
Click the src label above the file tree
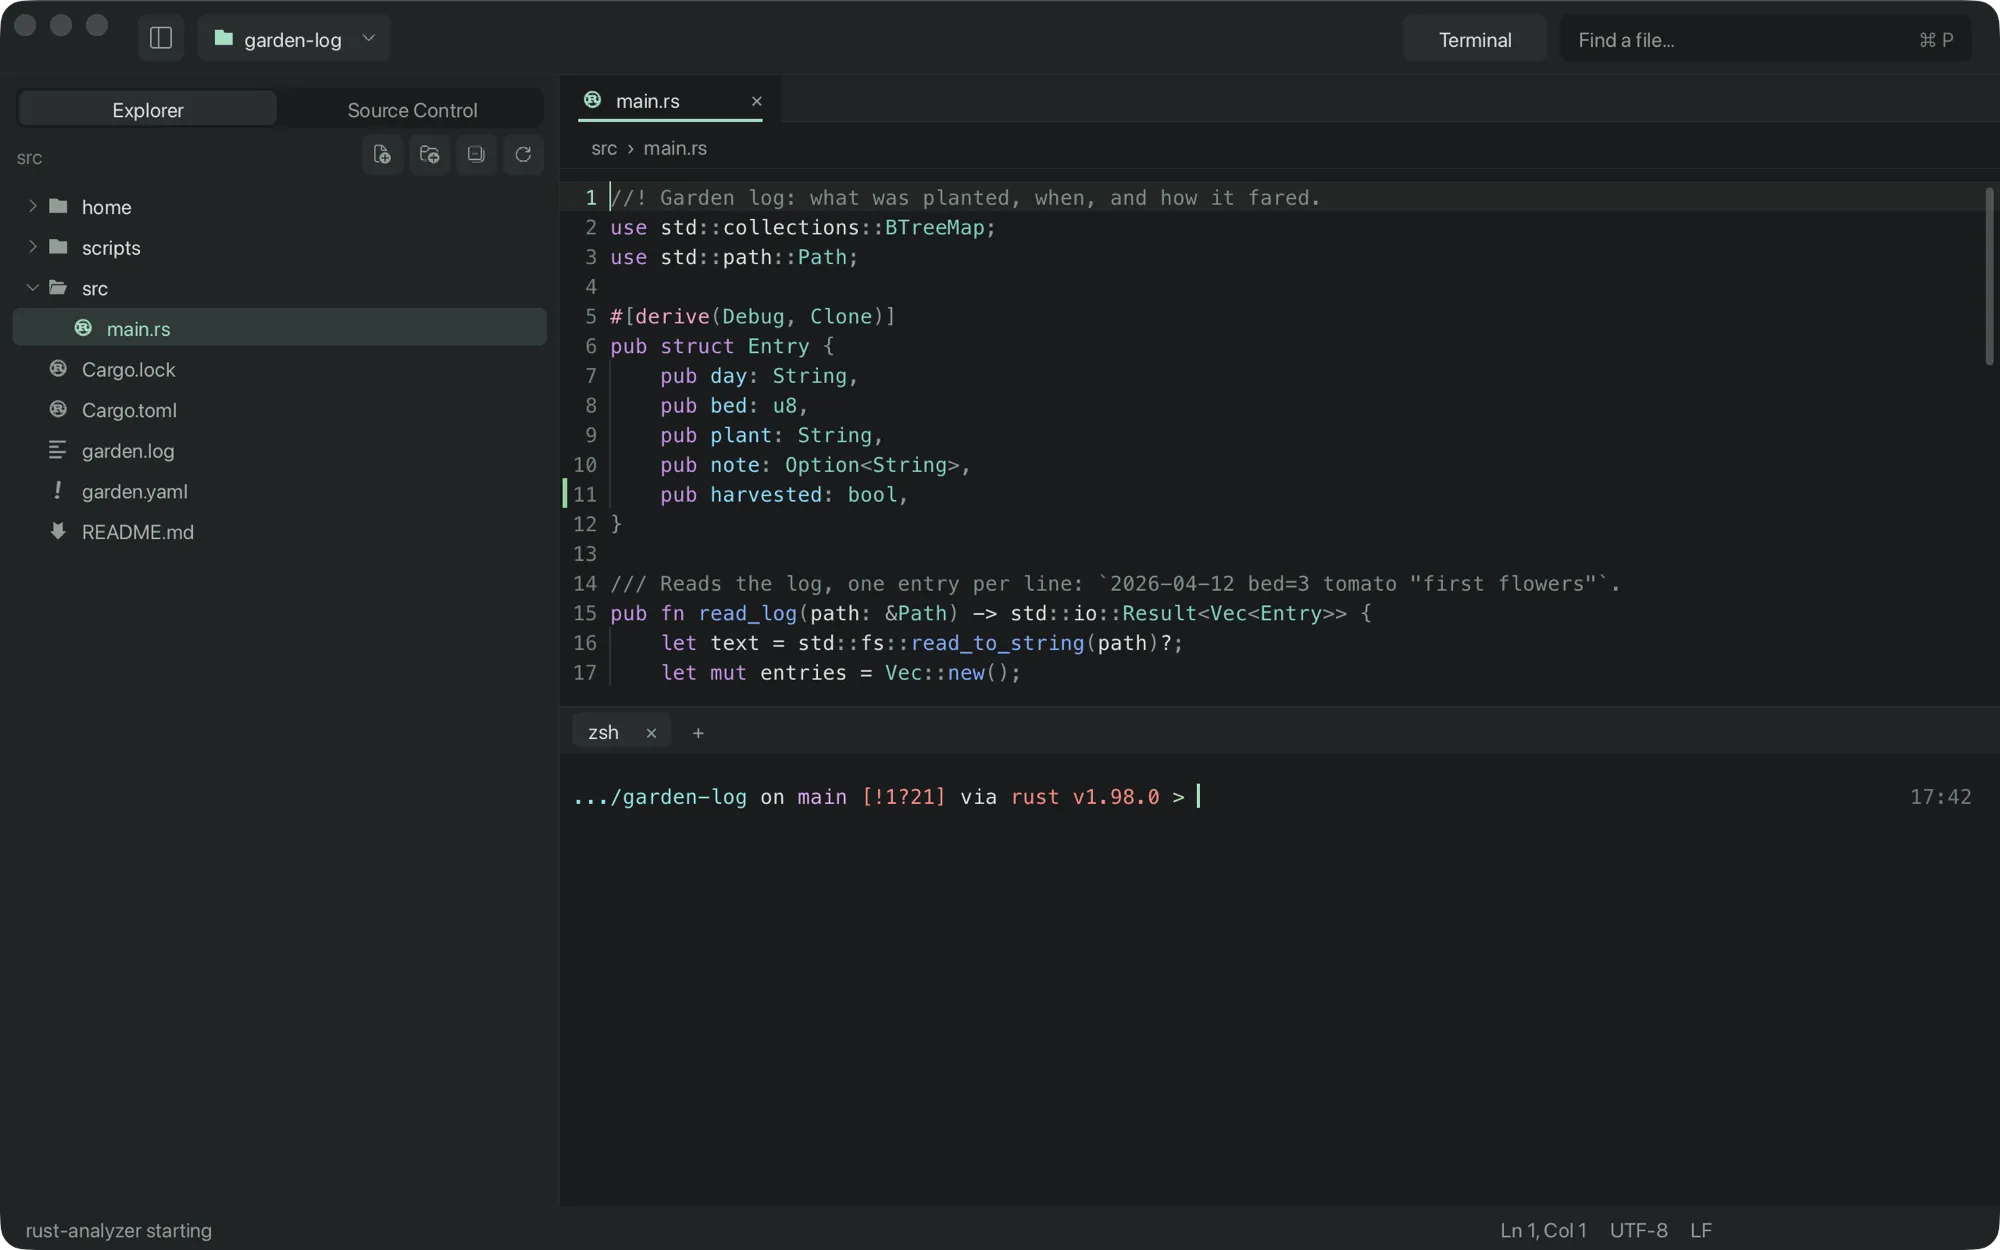[x=30, y=158]
